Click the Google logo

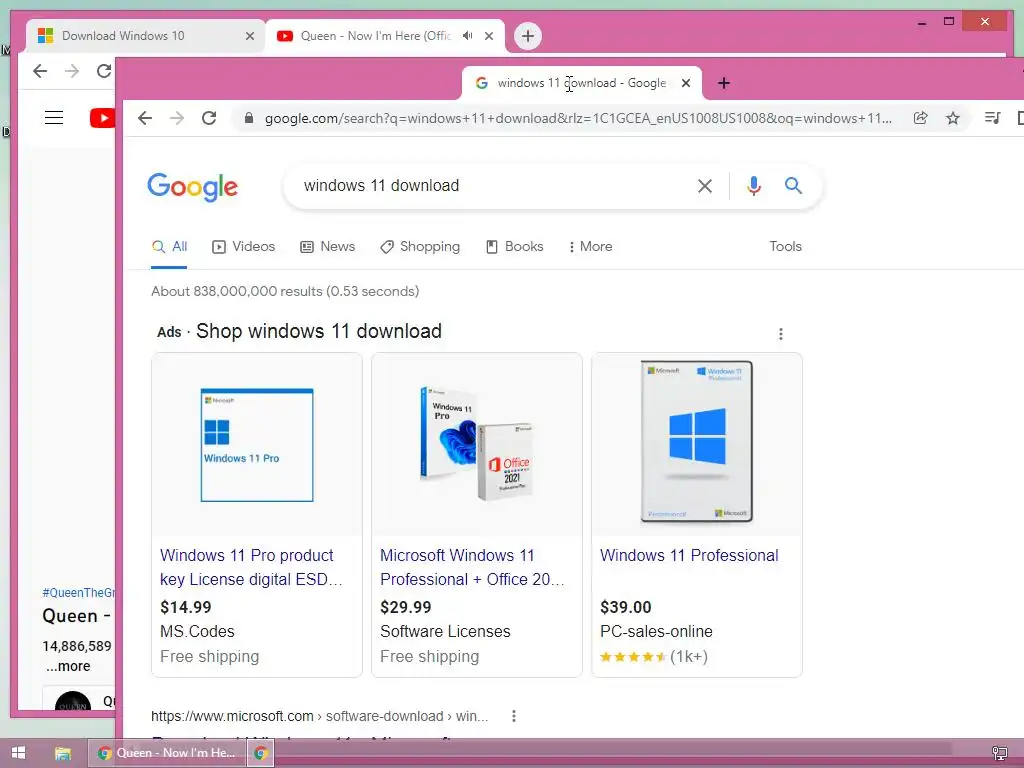193,187
